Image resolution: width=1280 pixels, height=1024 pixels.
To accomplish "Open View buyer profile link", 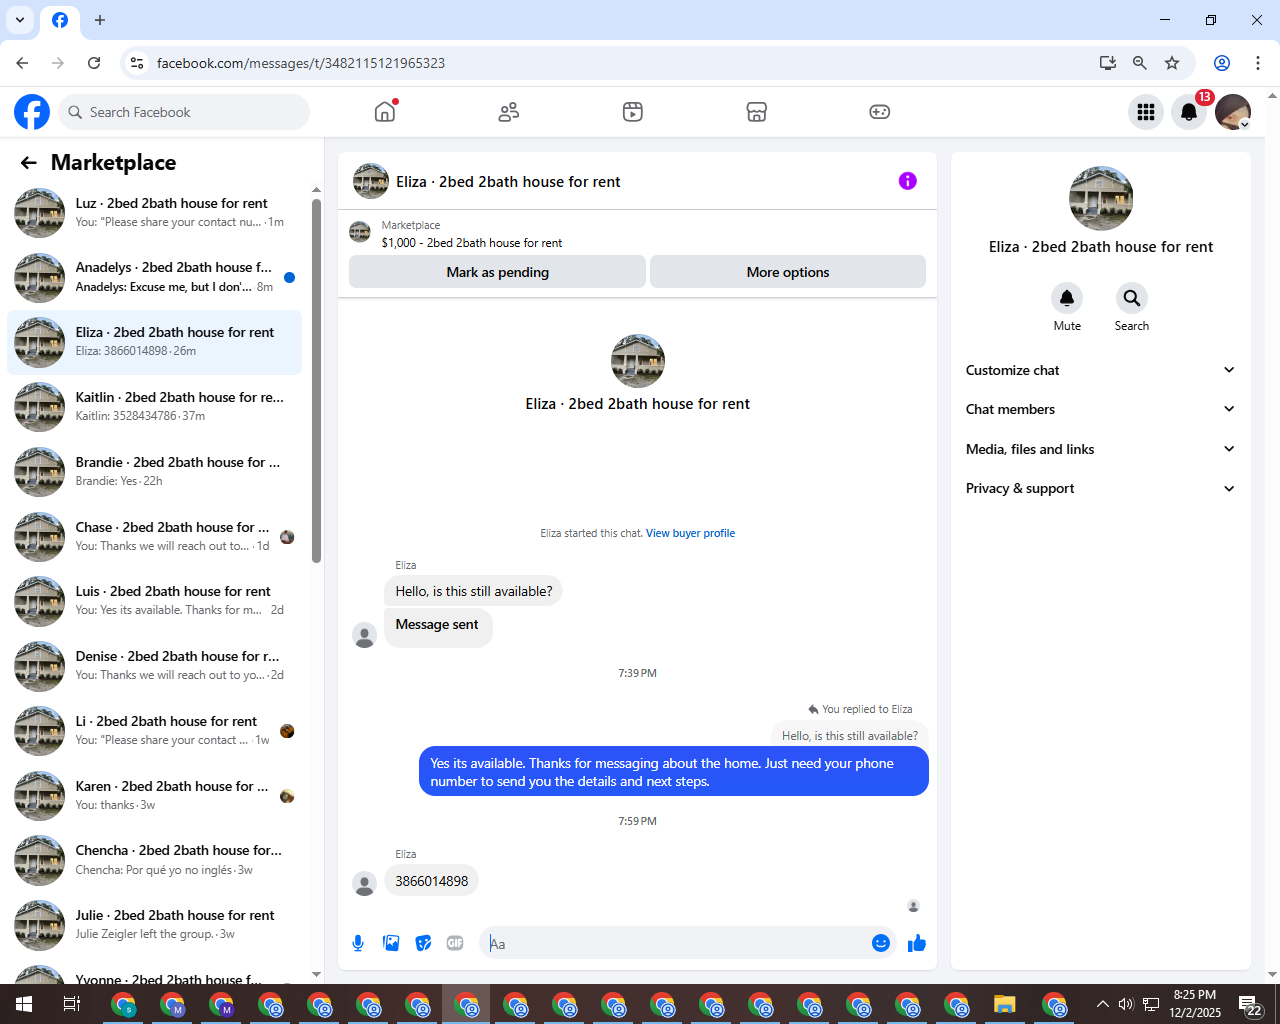I will [690, 533].
